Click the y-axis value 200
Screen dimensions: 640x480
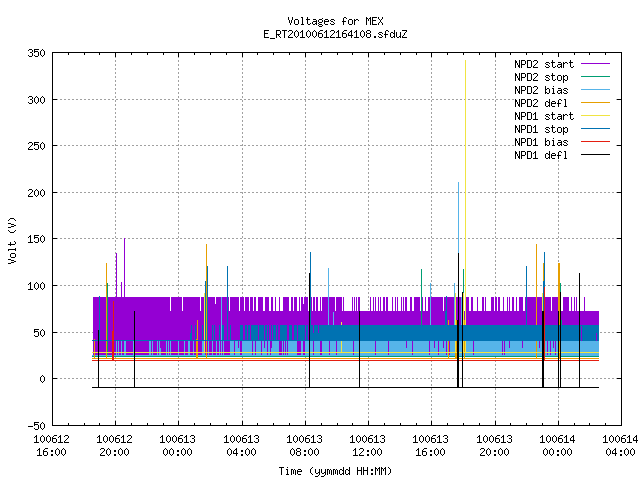(x=36, y=193)
